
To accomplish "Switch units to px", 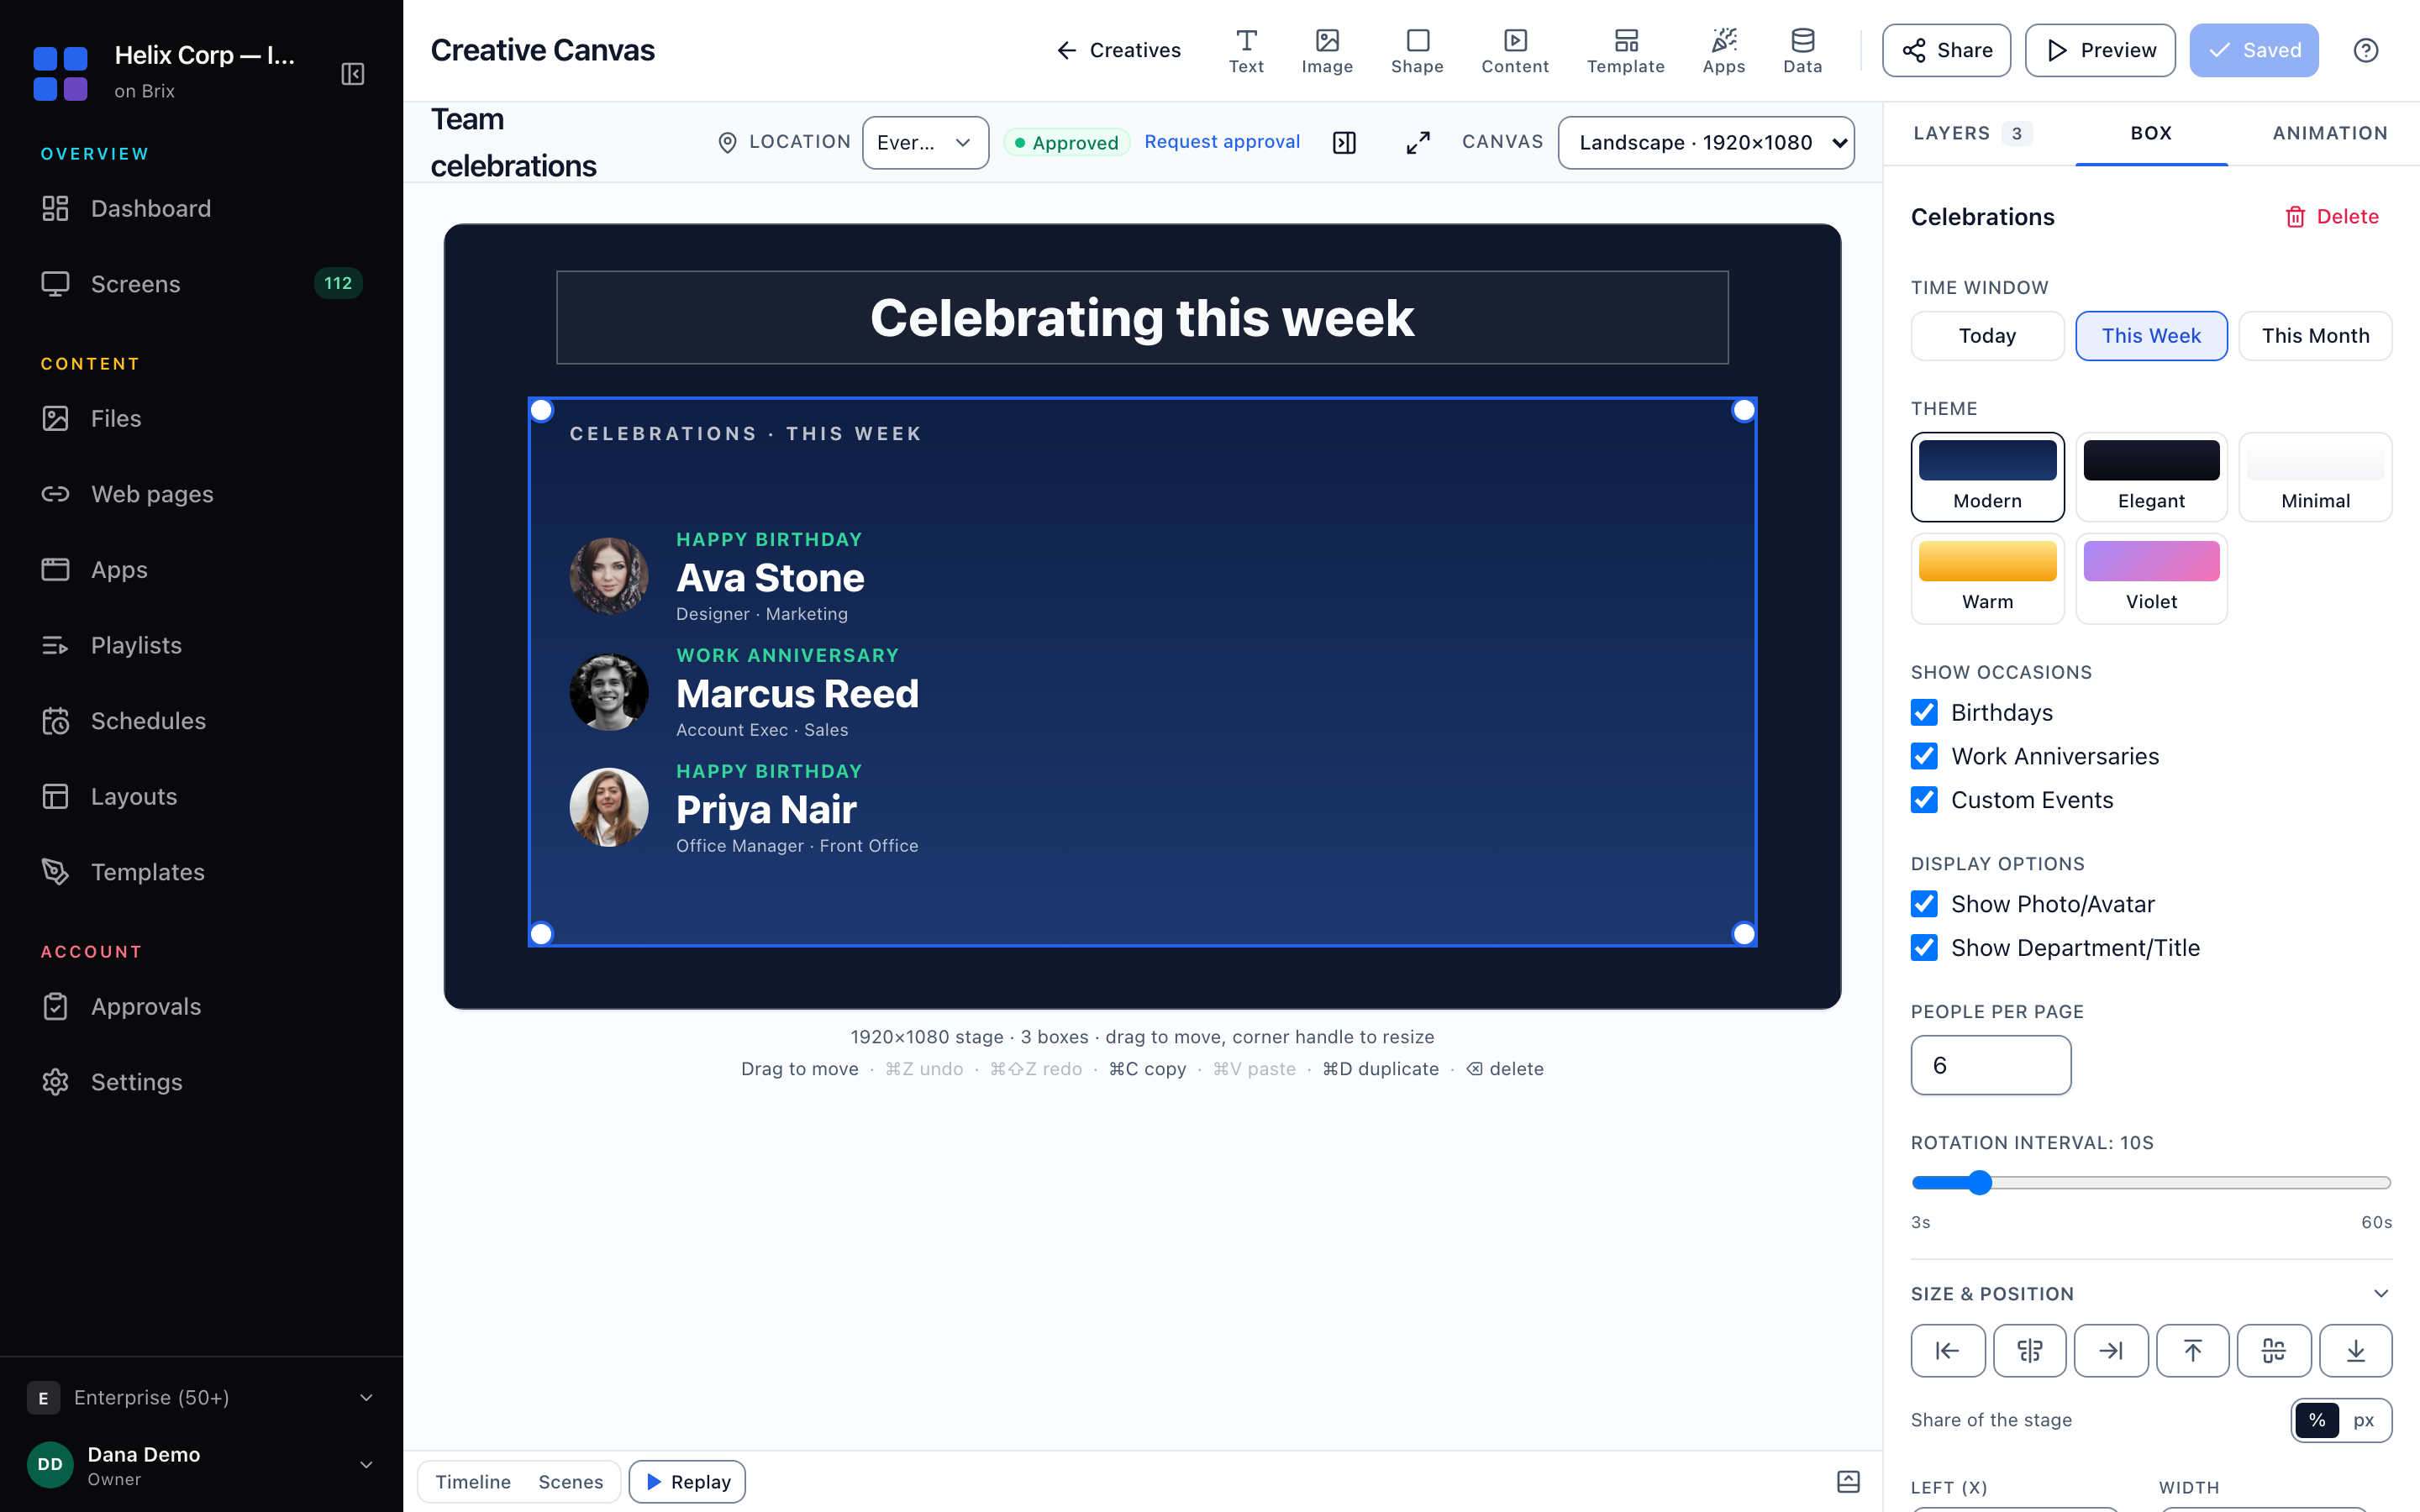I will tap(2363, 1420).
